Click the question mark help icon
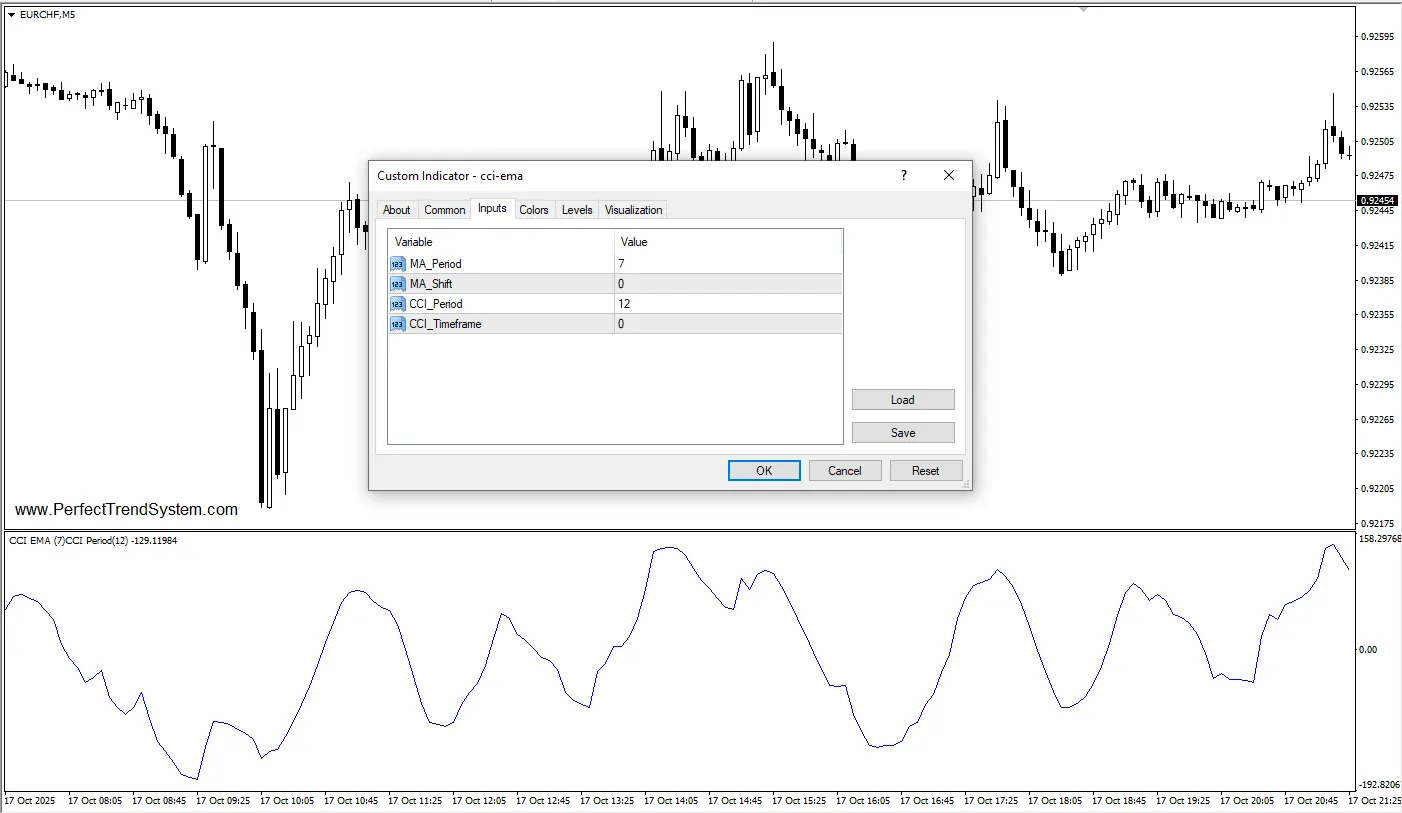Viewport: 1402px width, 813px height. 904,176
